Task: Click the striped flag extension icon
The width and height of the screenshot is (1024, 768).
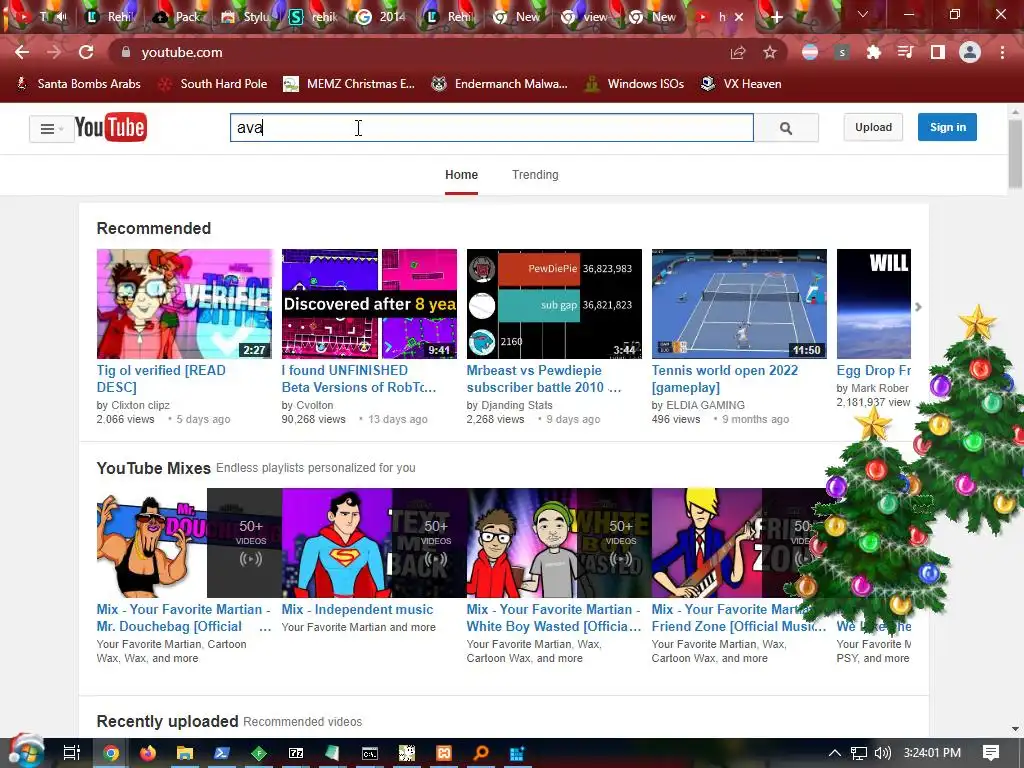Action: (810, 52)
